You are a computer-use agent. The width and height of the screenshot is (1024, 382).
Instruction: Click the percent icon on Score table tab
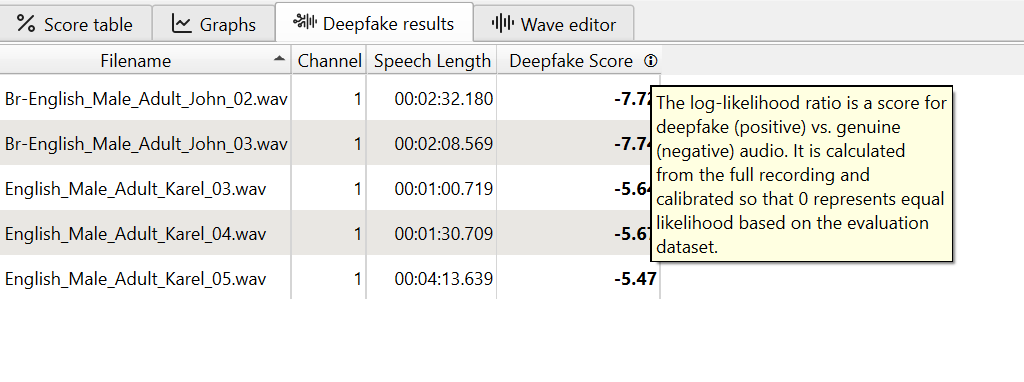26,24
